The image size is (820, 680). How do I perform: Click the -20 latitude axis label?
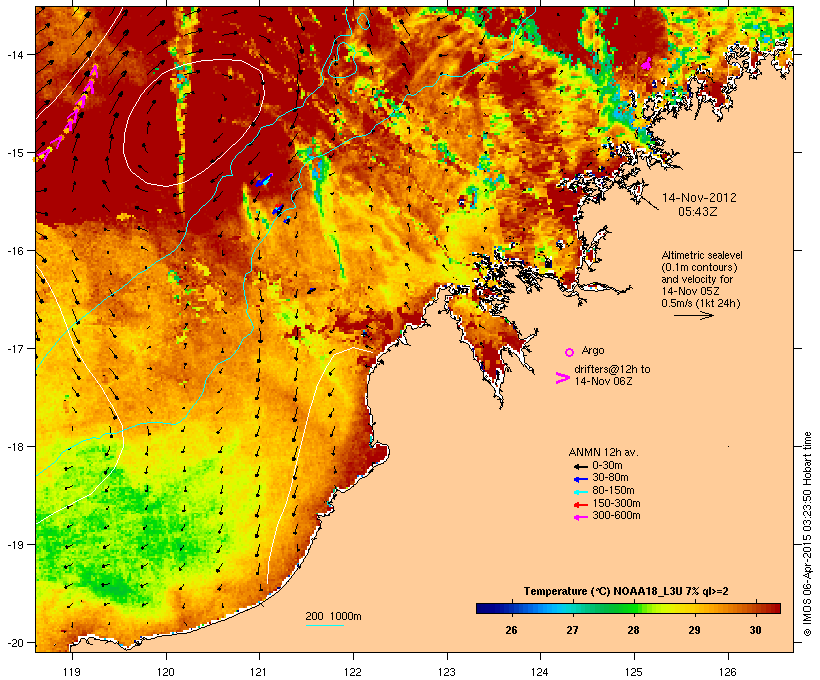click(15, 643)
